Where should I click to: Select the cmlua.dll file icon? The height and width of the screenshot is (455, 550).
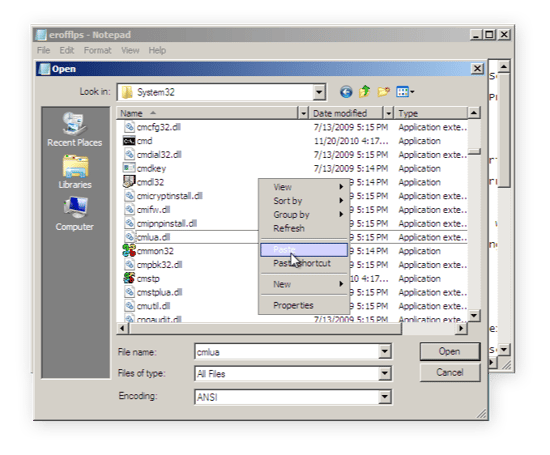click(x=129, y=237)
